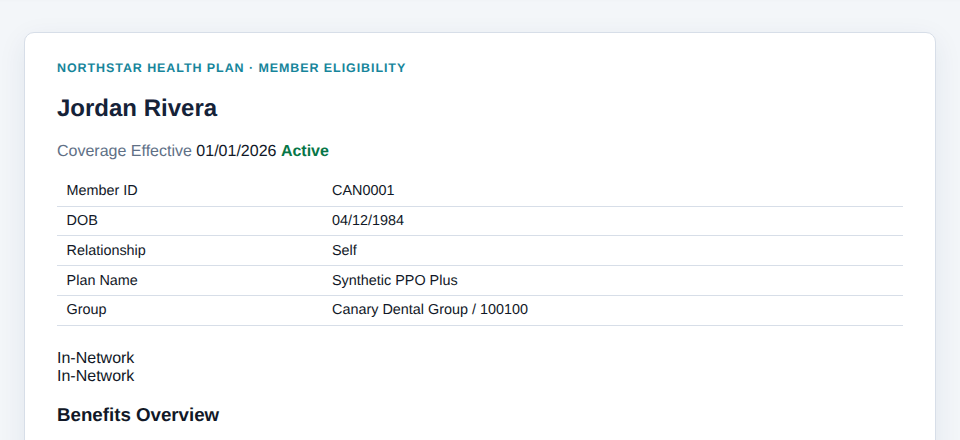This screenshot has width=960, height=440.
Task: Click the coverage date 01/01/2026
Action: pos(236,151)
